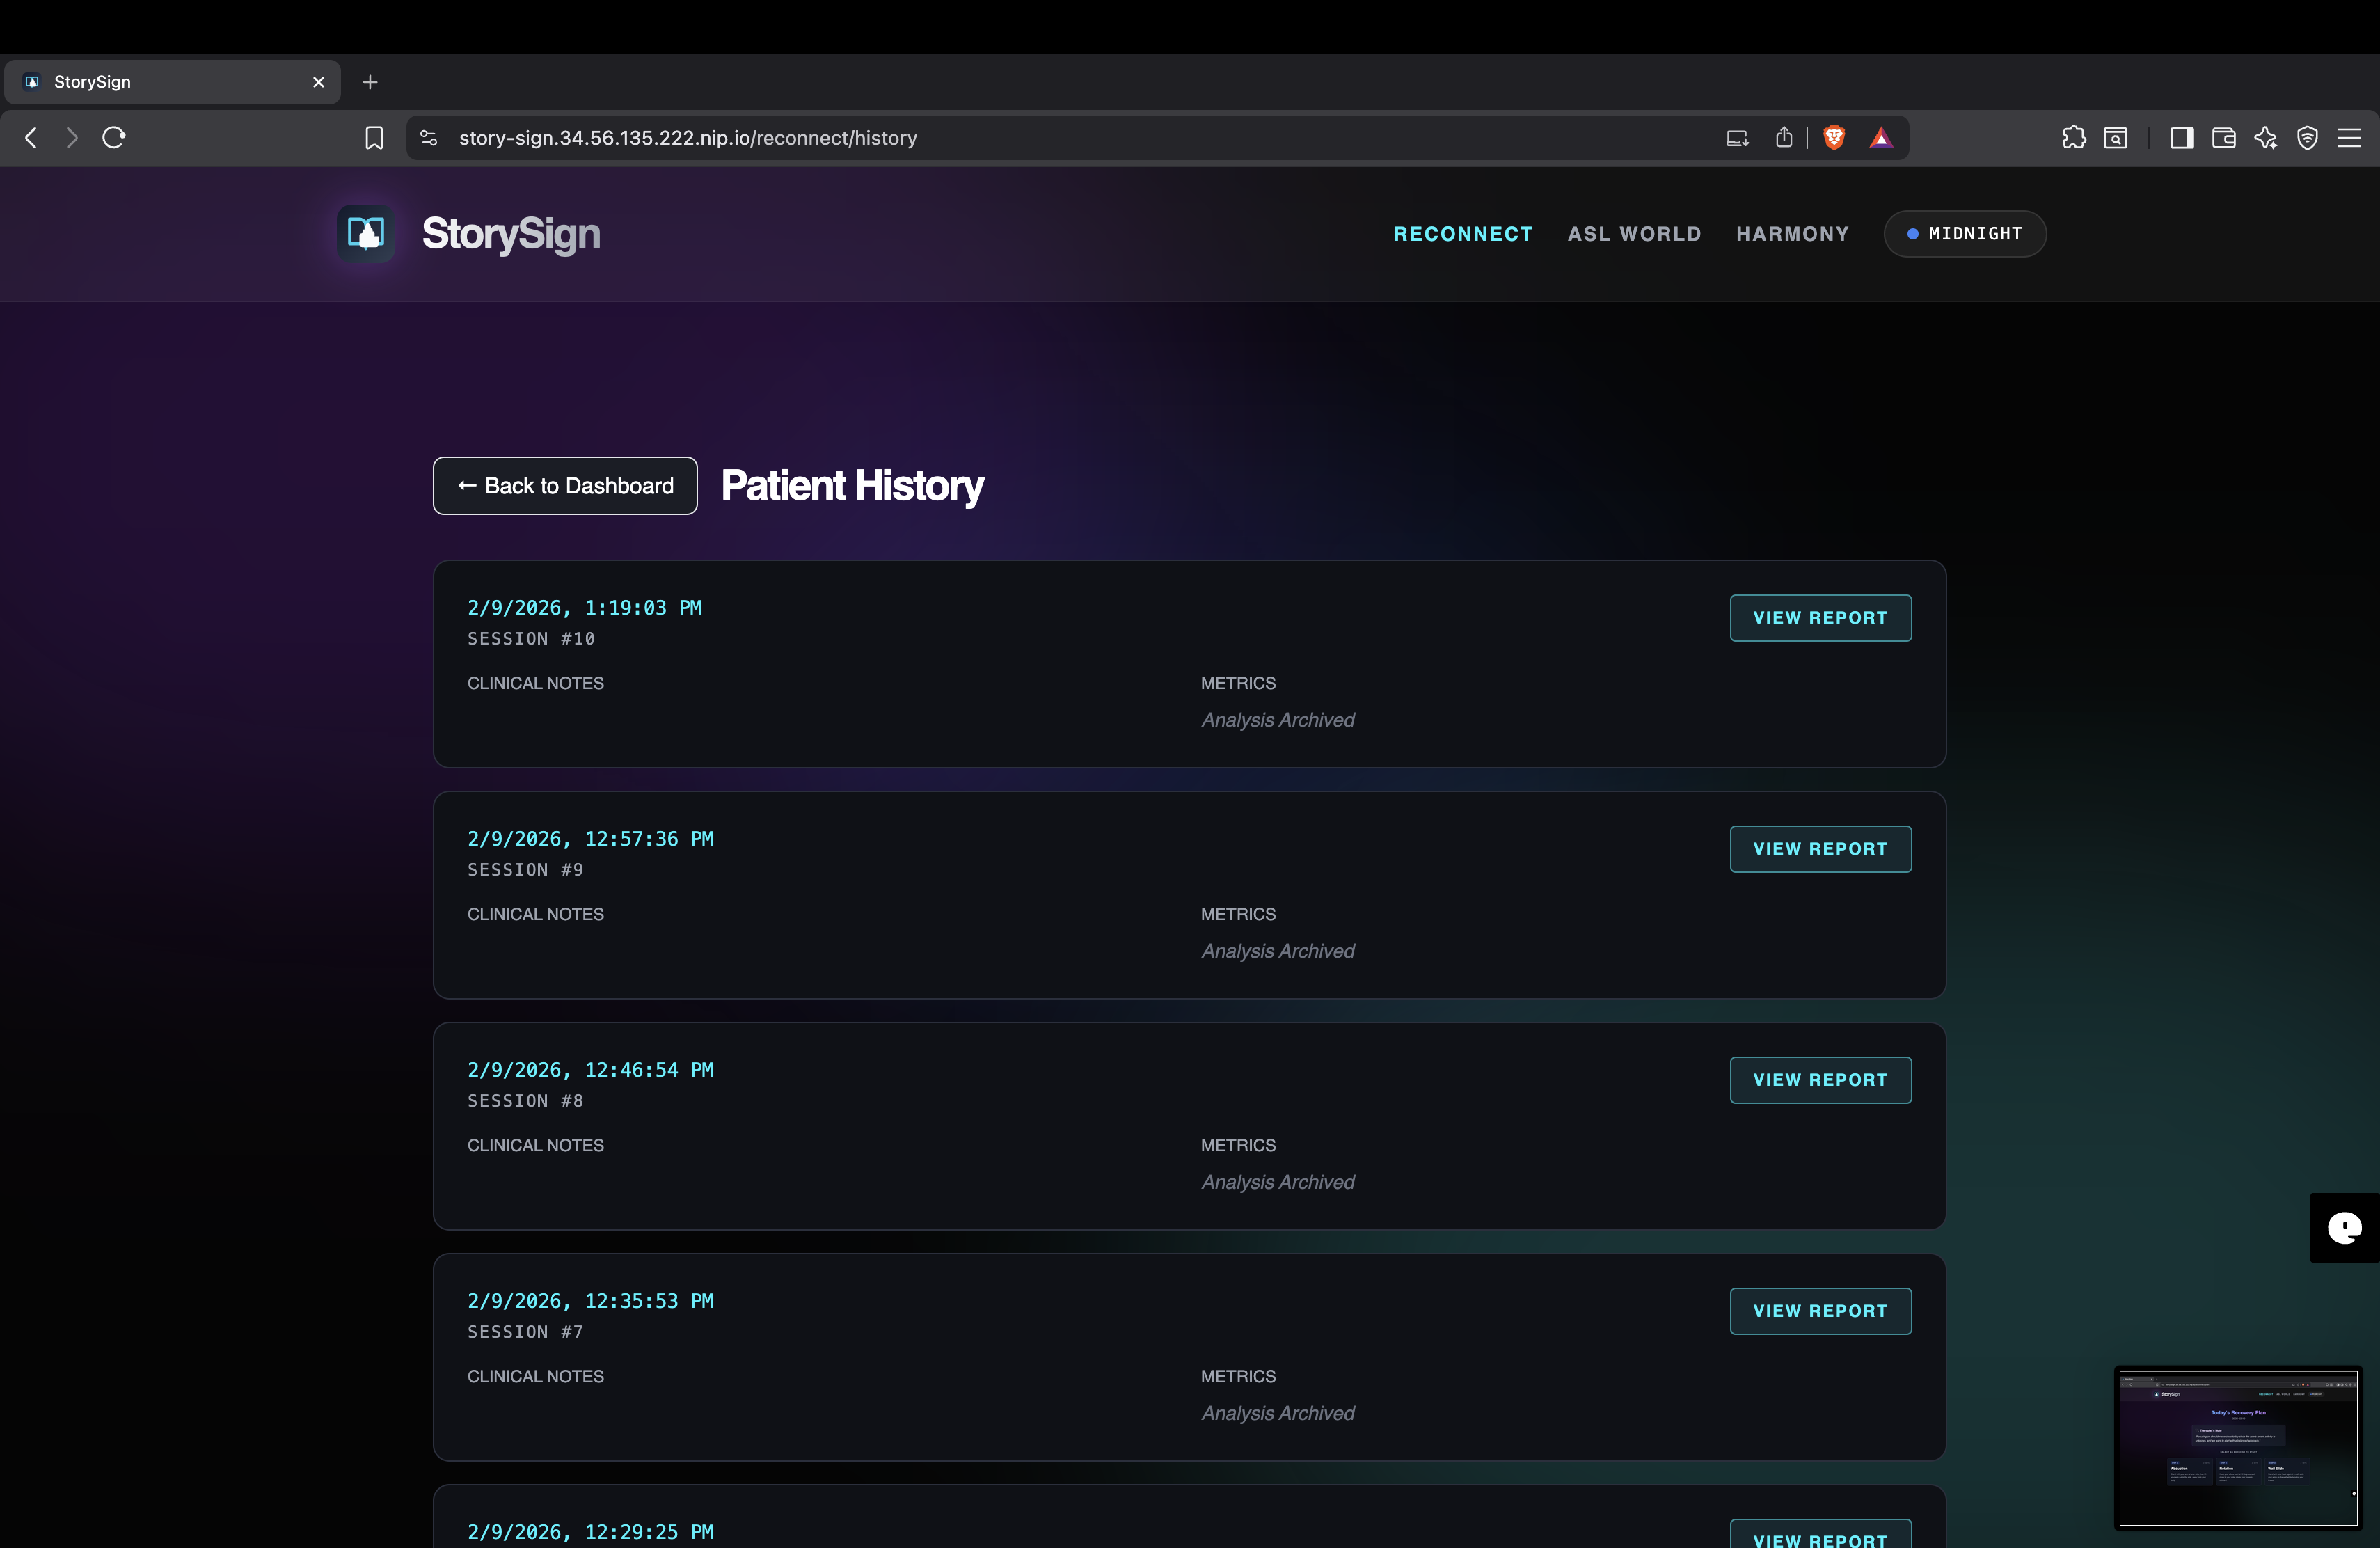View report for Session #10
The image size is (2380, 1548).
pyautogui.click(x=1819, y=618)
